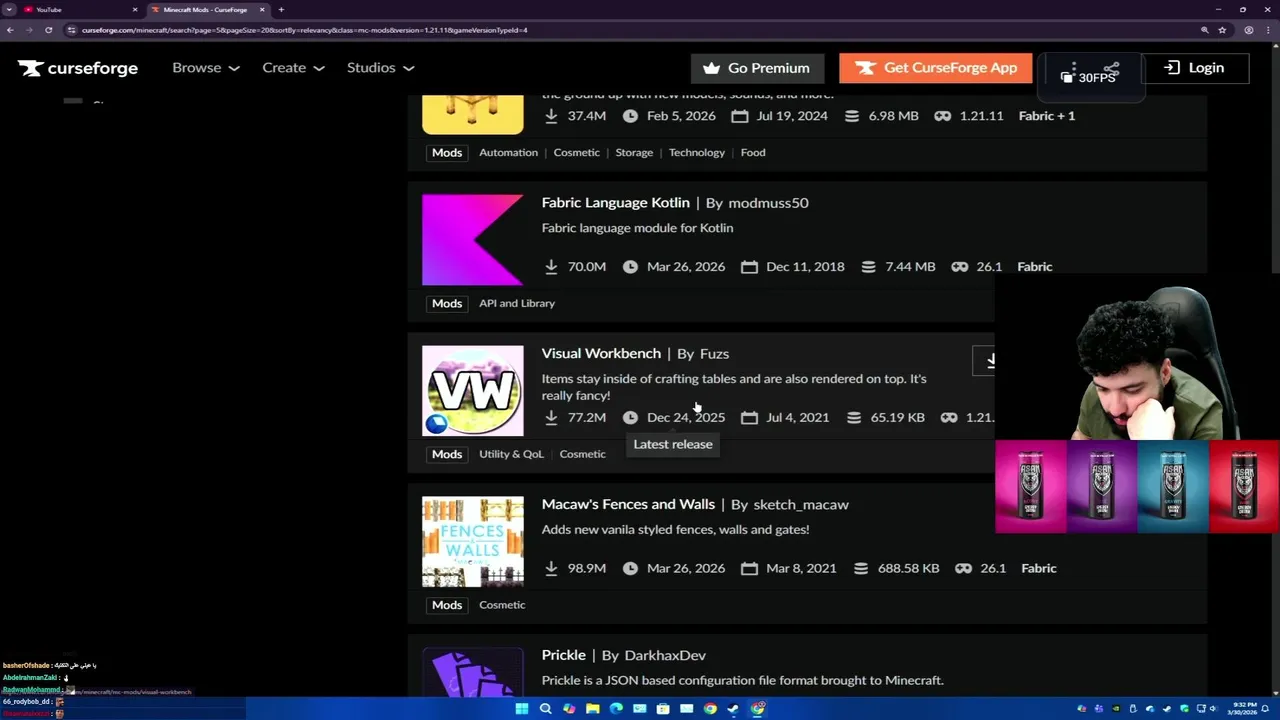This screenshot has height=720, width=1280.
Task: Click the Utility & QoL tag
Action: tap(511, 454)
